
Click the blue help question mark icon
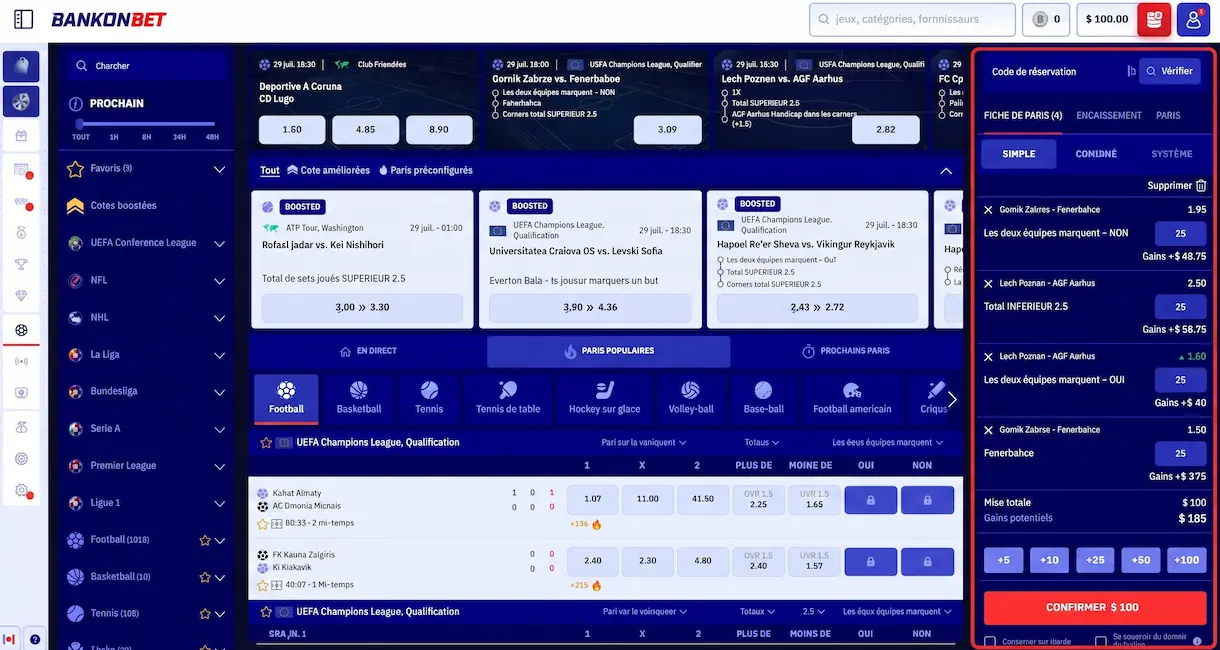(34, 639)
